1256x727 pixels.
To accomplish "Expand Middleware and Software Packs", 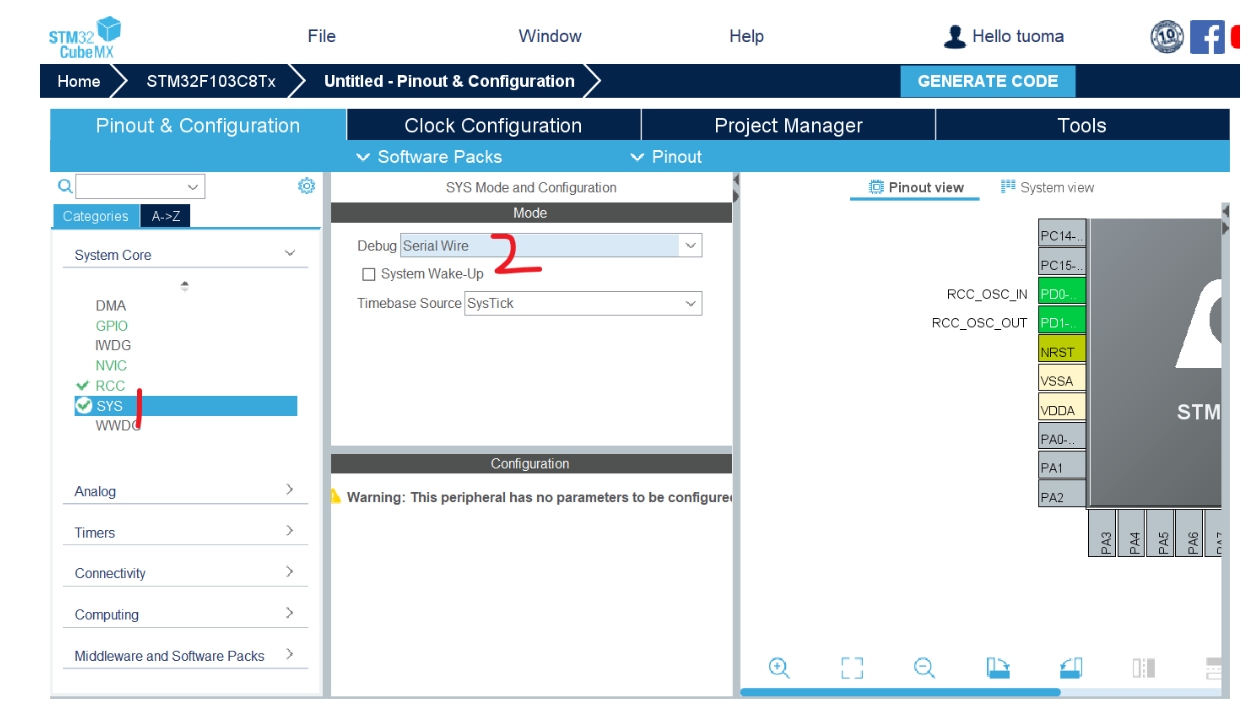I will point(290,654).
